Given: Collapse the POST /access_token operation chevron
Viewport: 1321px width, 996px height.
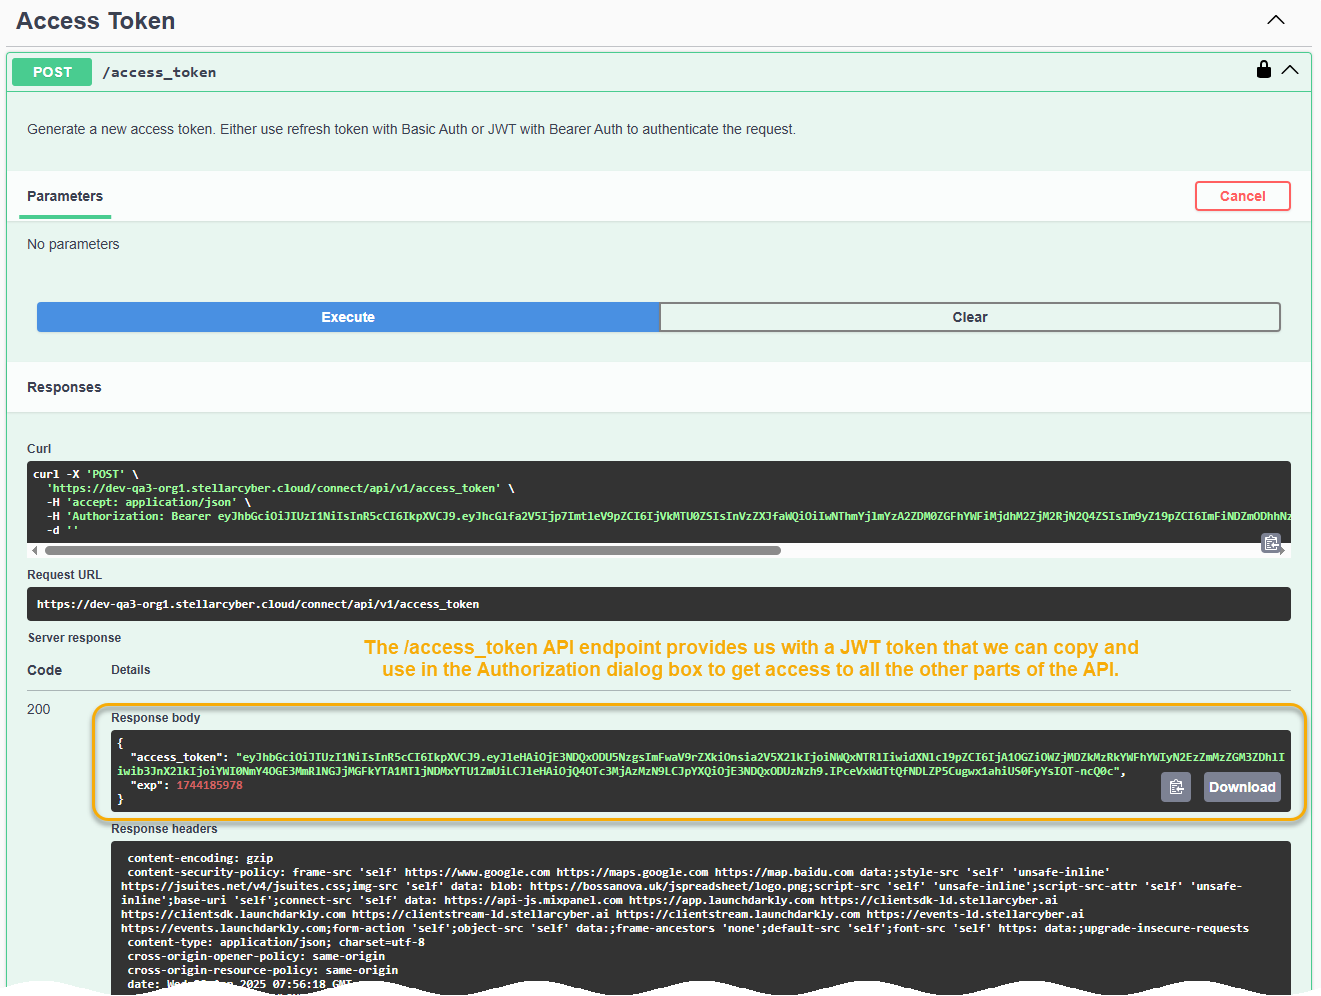Looking at the screenshot, I should point(1290,70).
